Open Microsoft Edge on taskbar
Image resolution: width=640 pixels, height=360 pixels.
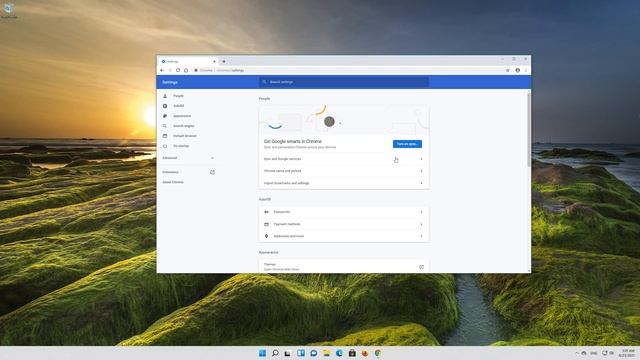point(339,353)
